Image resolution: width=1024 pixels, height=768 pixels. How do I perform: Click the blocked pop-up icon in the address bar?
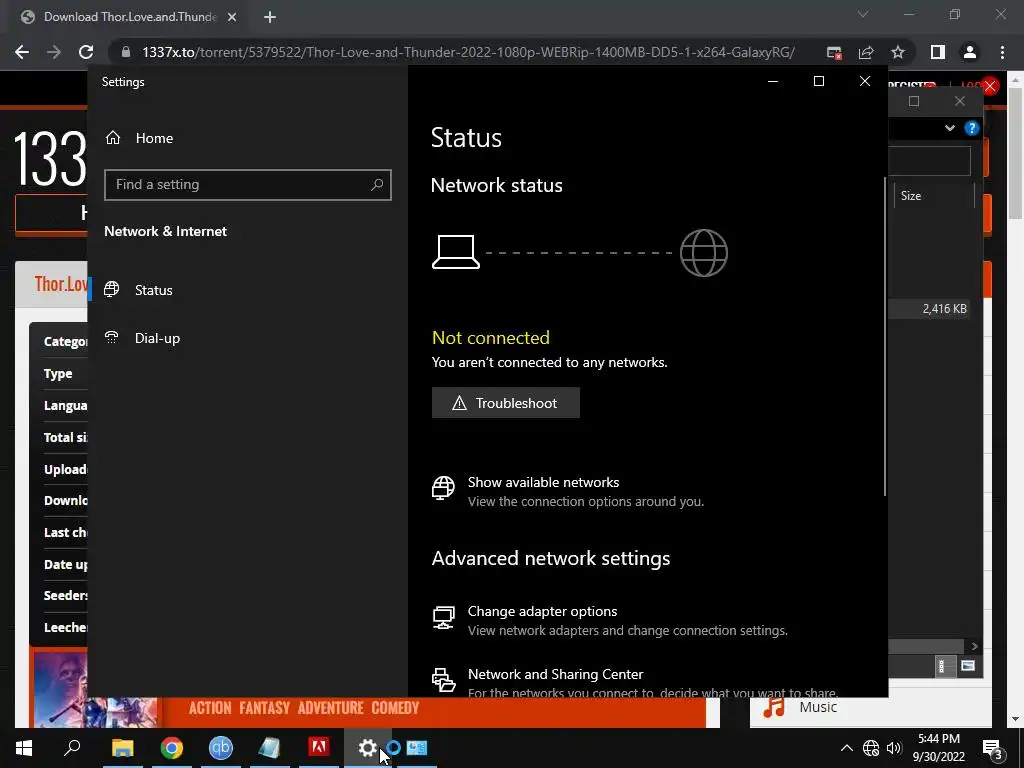point(834,52)
